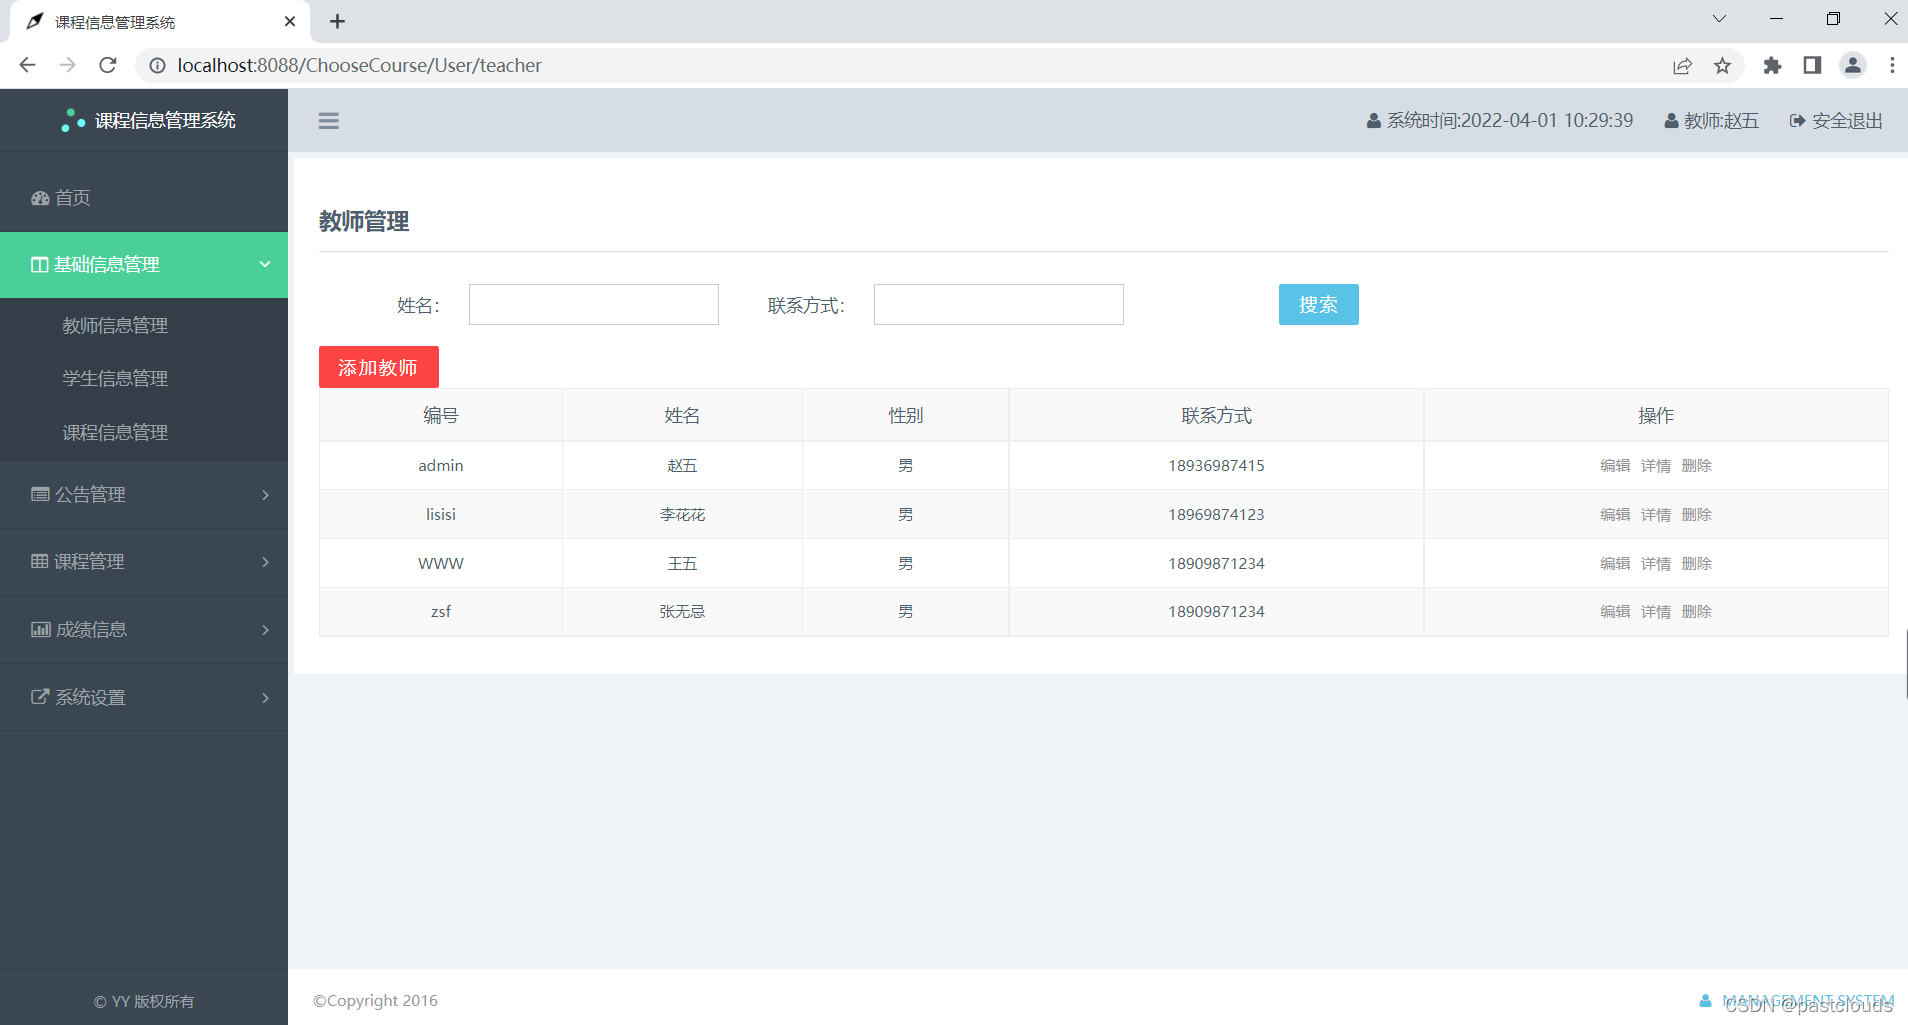1908x1025 pixels.
Task: Click the table icon beside 课程管理
Action: tap(39, 561)
